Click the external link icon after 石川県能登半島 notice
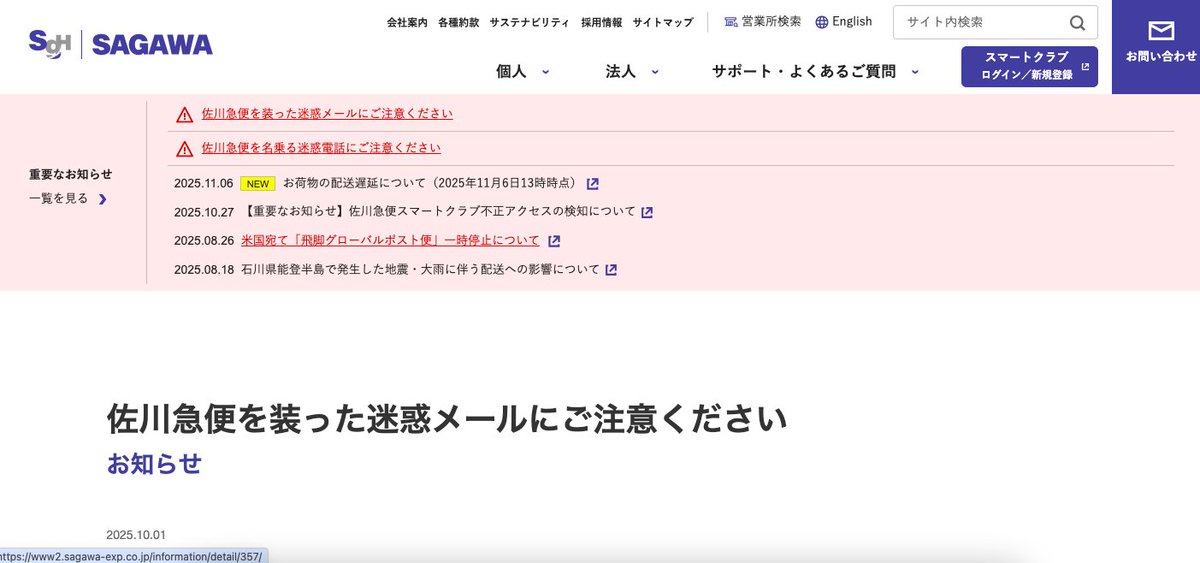Viewport: 1200px width, 563px height. 611,270
